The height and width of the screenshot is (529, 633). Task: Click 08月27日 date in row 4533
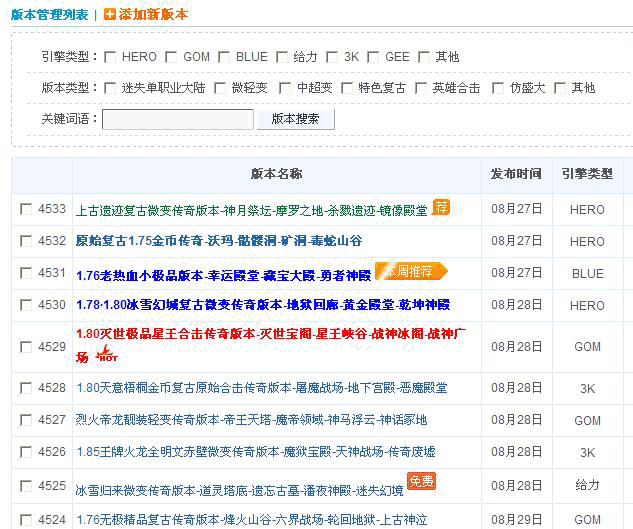(516, 209)
